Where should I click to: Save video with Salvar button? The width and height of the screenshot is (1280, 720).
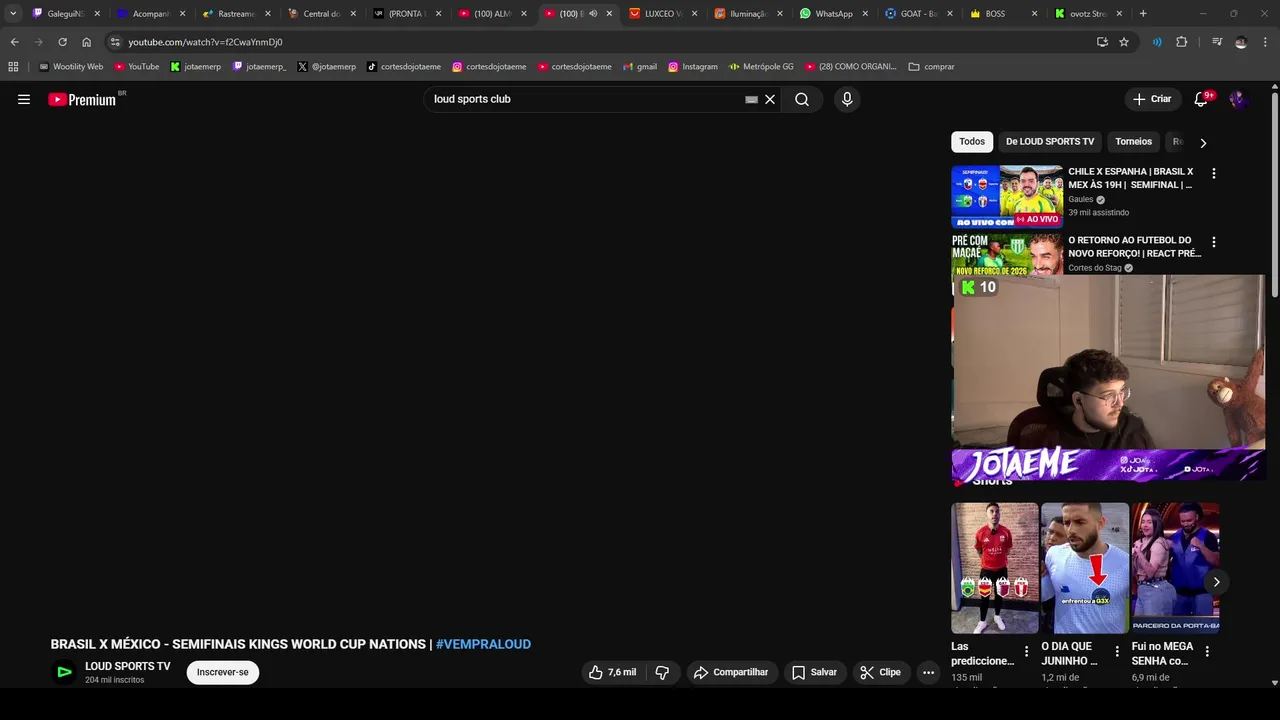coord(815,672)
